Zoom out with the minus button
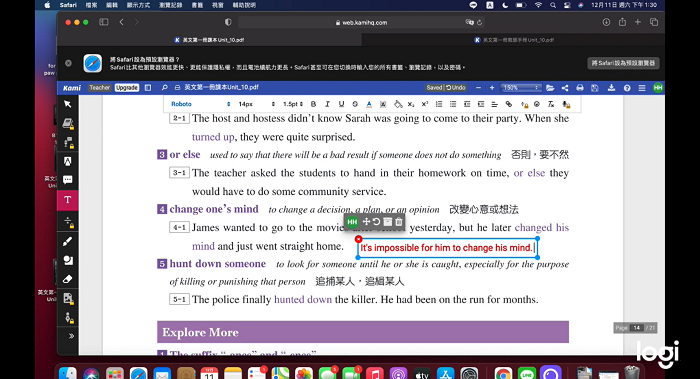The width and height of the screenshot is (700, 379). (x=478, y=88)
